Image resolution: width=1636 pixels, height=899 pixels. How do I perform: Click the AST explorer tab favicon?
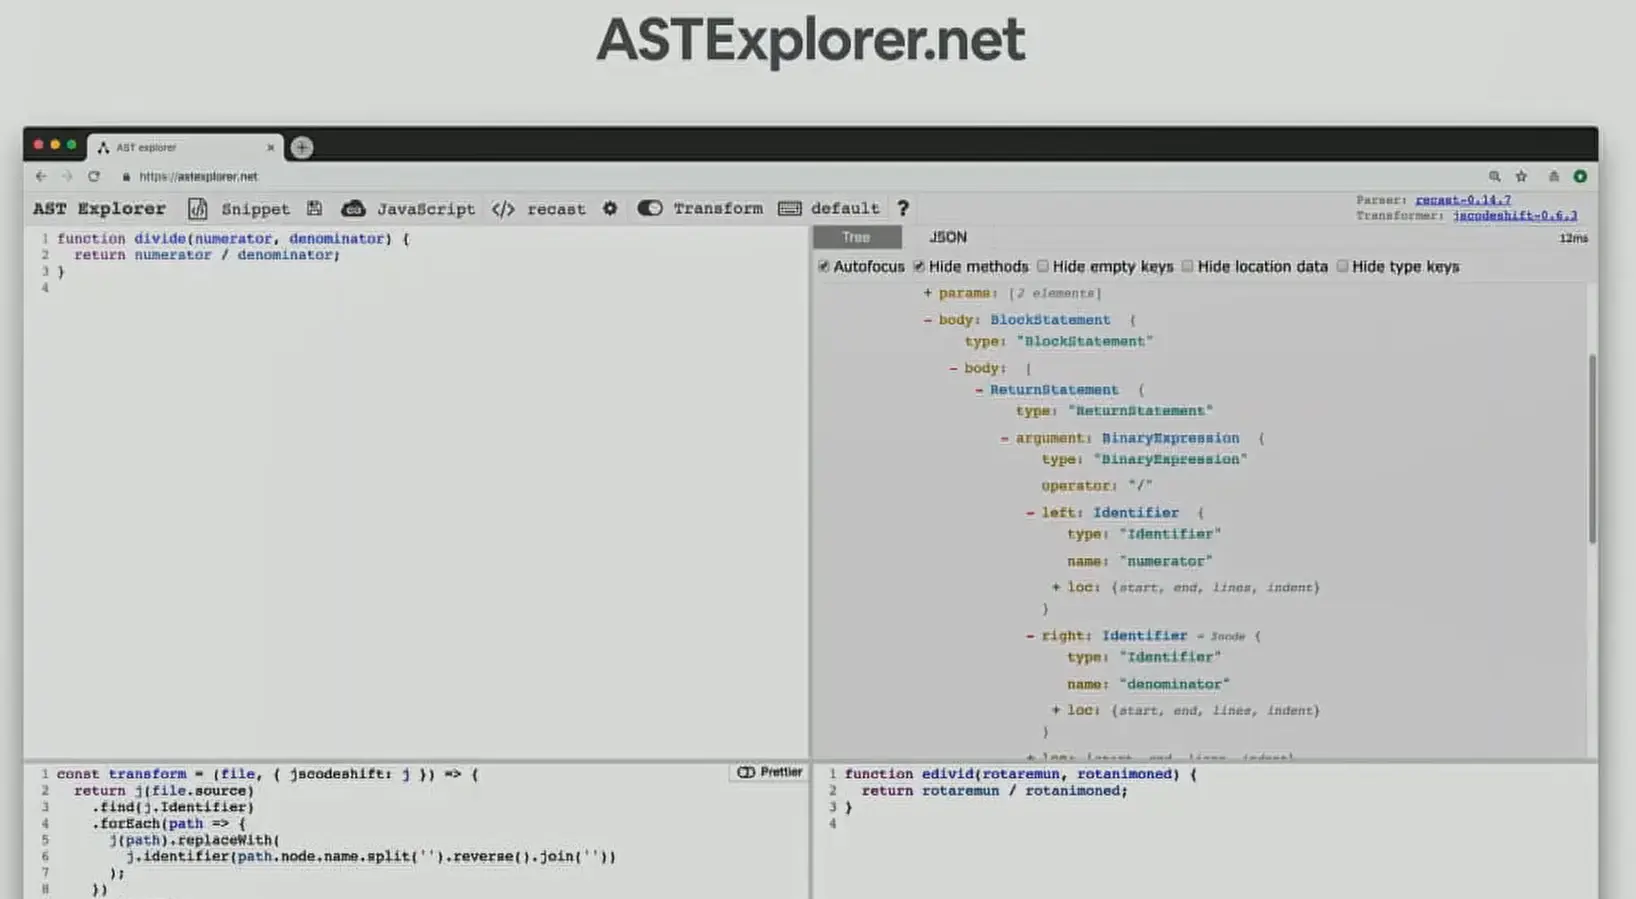(x=103, y=147)
